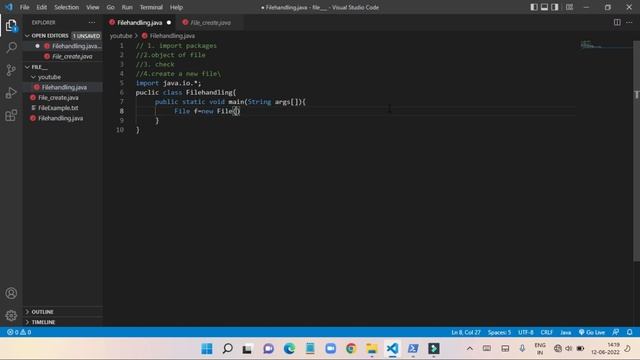Open the Run and Debug view

[x=11, y=93]
